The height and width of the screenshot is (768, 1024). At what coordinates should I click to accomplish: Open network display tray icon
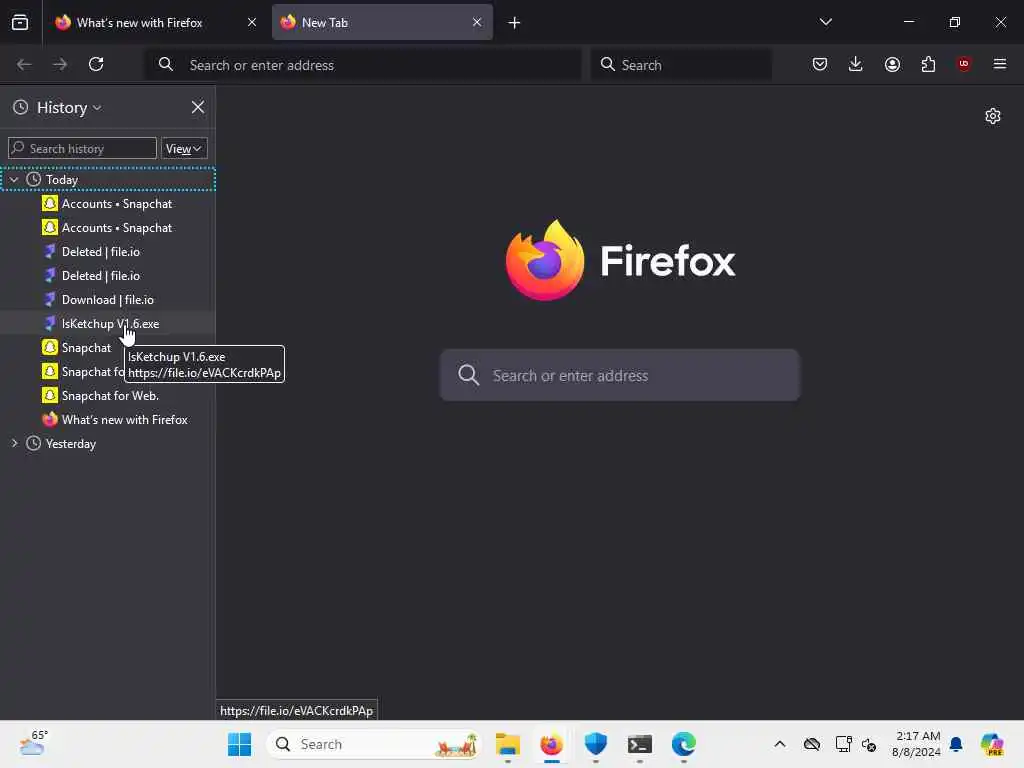pyautogui.click(x=843, y=744)
